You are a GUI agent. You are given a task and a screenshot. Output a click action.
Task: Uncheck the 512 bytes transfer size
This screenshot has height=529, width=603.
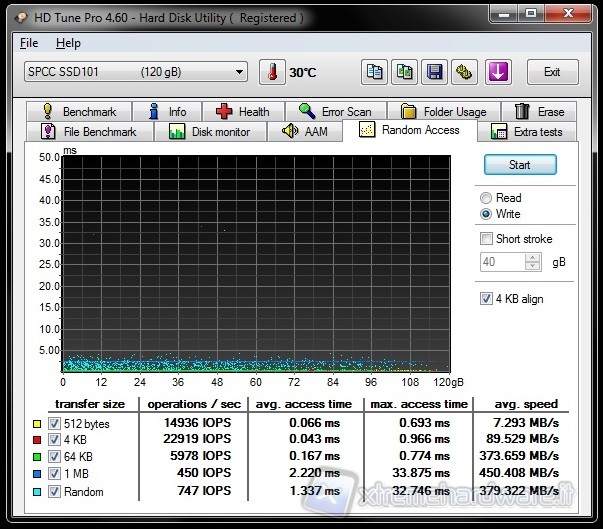tap(54, 423)
